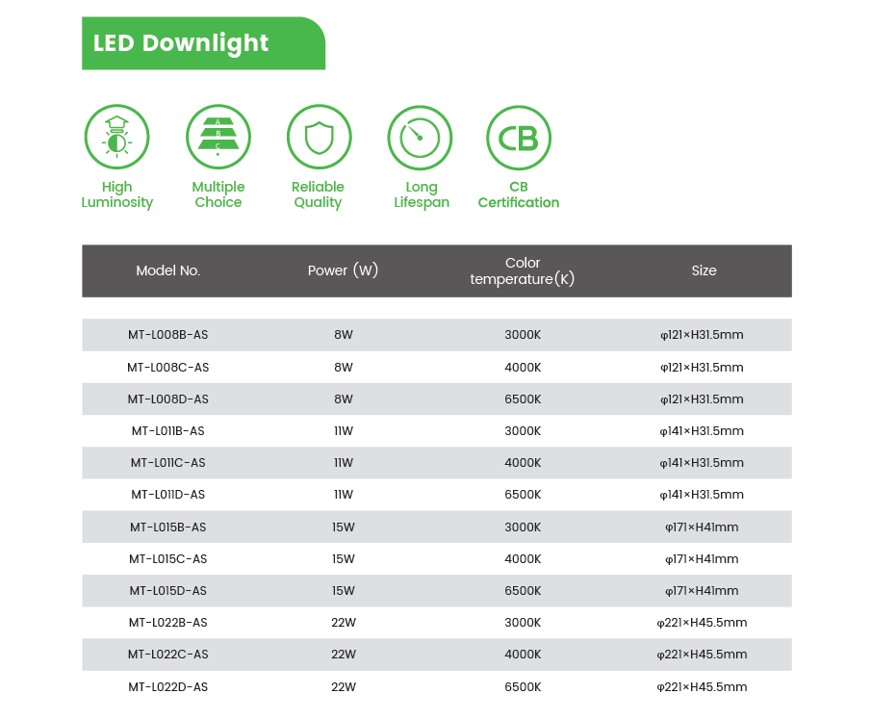
Task: Expand the Size column header
Action: pos(705,270)
